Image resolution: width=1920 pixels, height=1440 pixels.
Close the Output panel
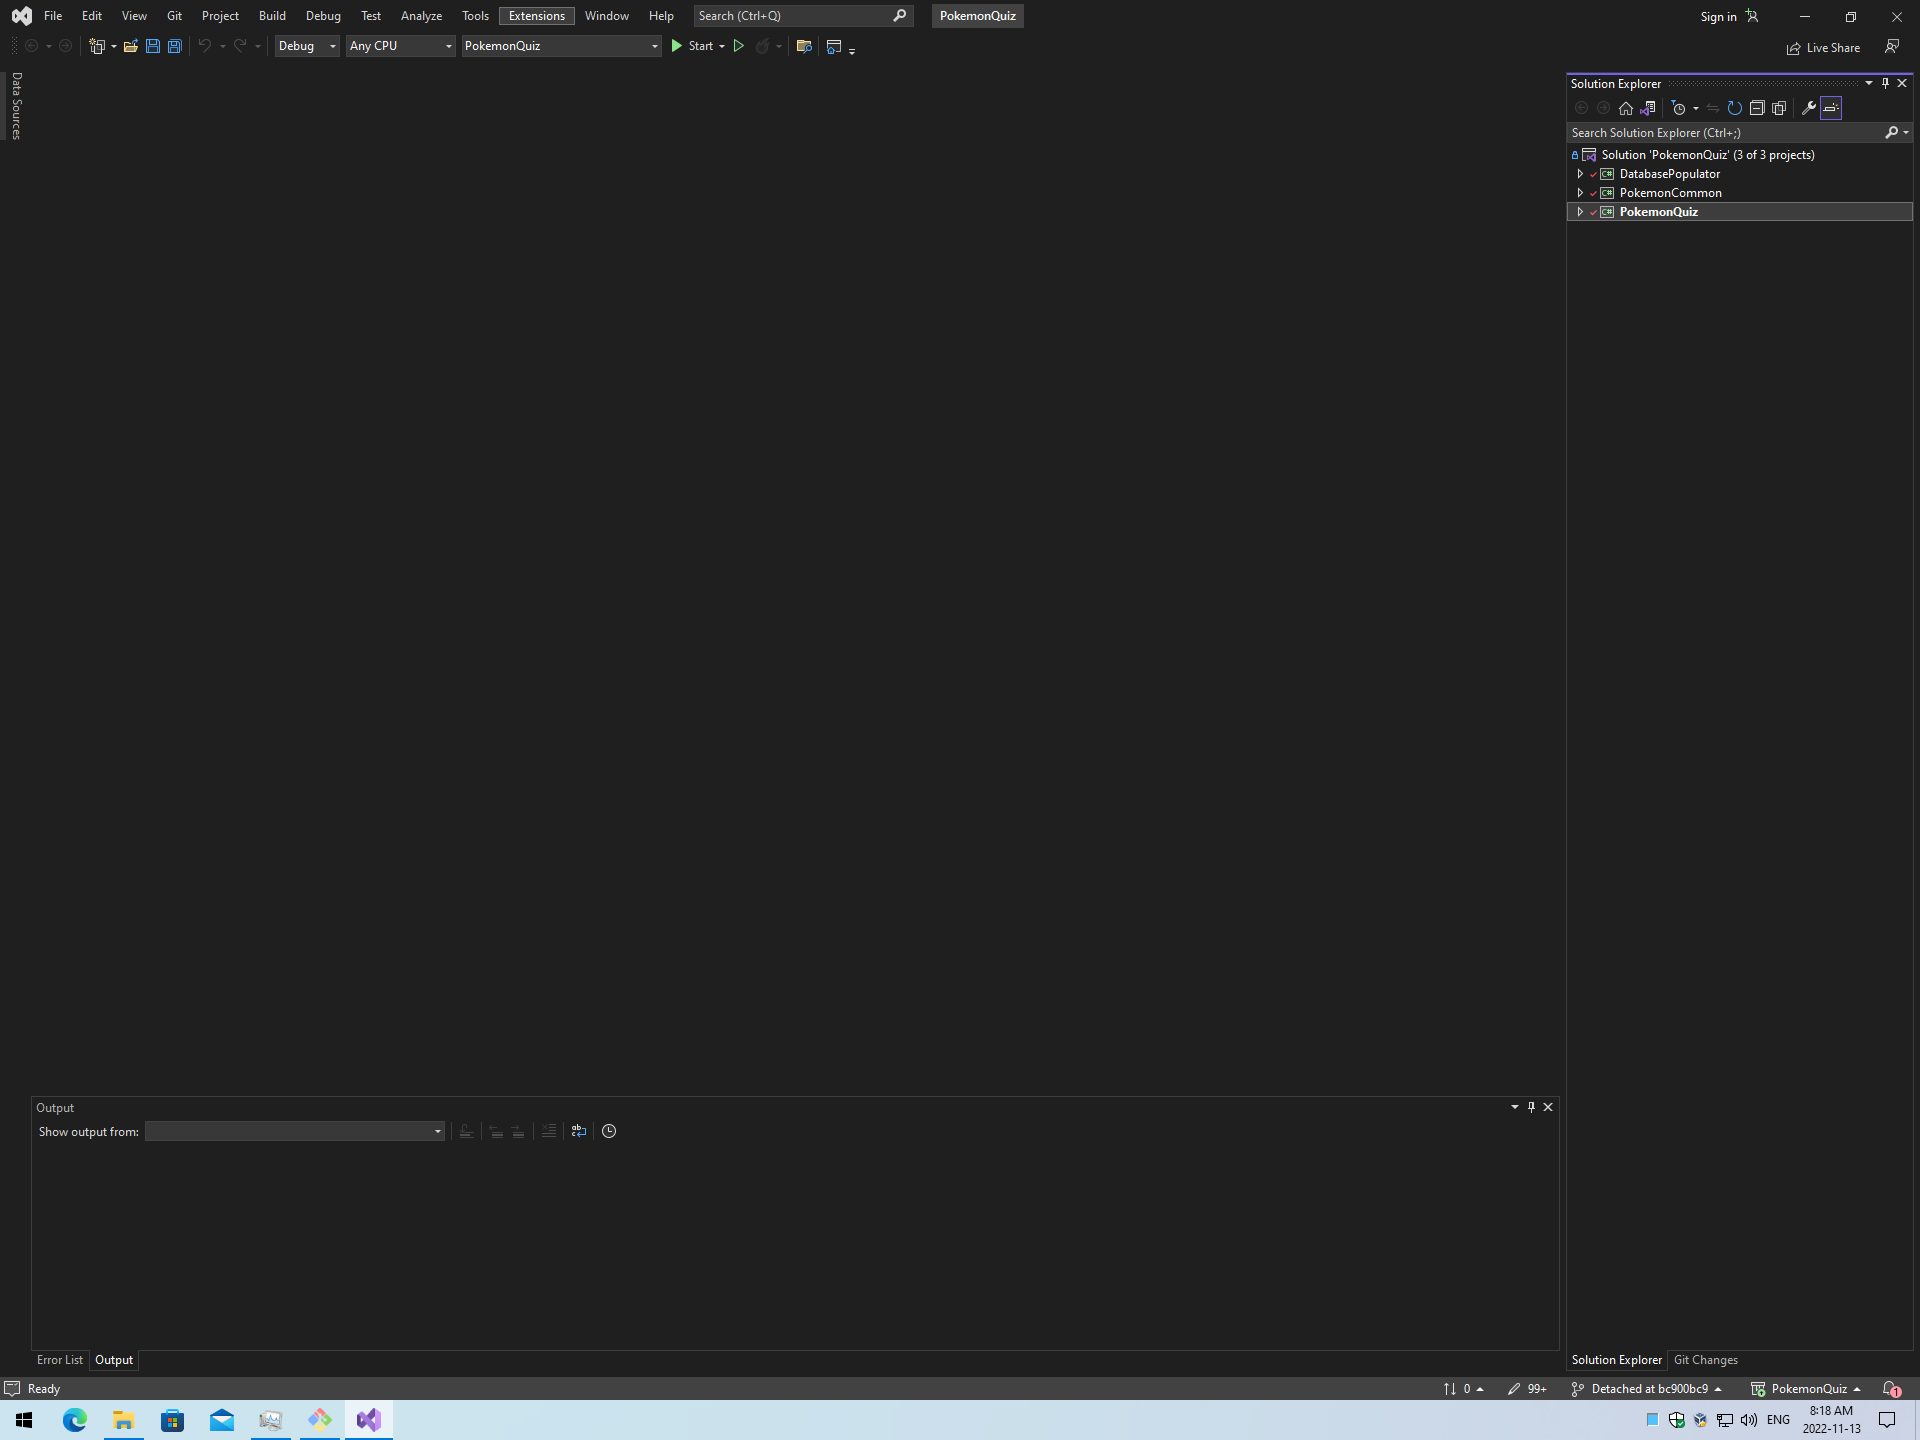1548,1107
